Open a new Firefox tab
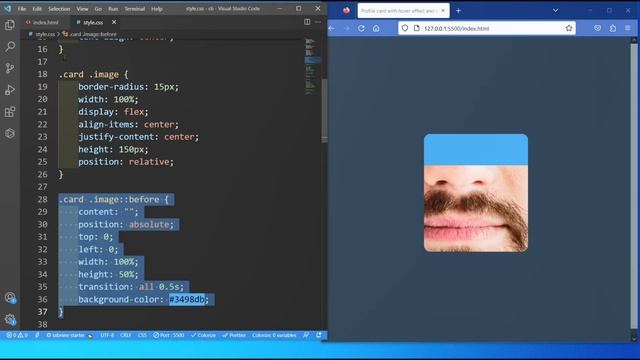 point(458,11)
